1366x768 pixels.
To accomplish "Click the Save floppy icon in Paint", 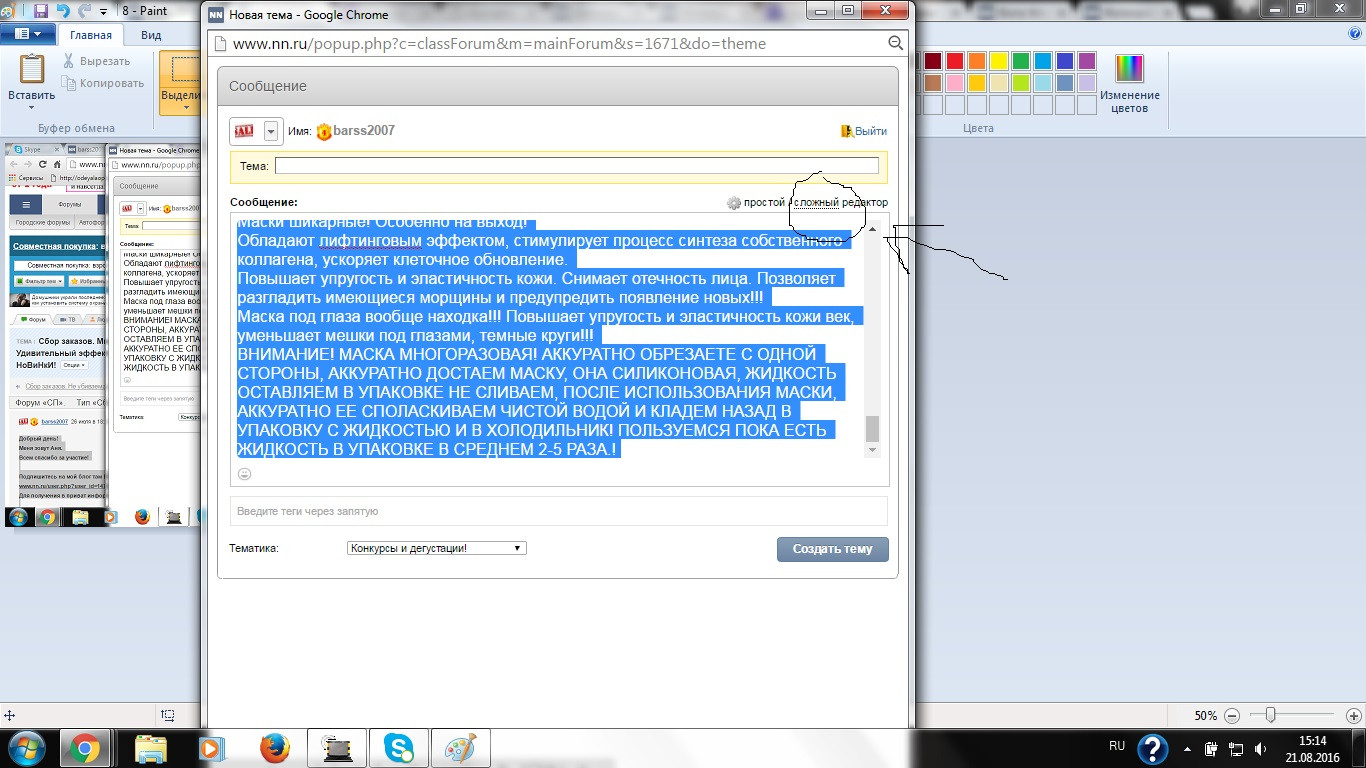I will coord(41,11).
